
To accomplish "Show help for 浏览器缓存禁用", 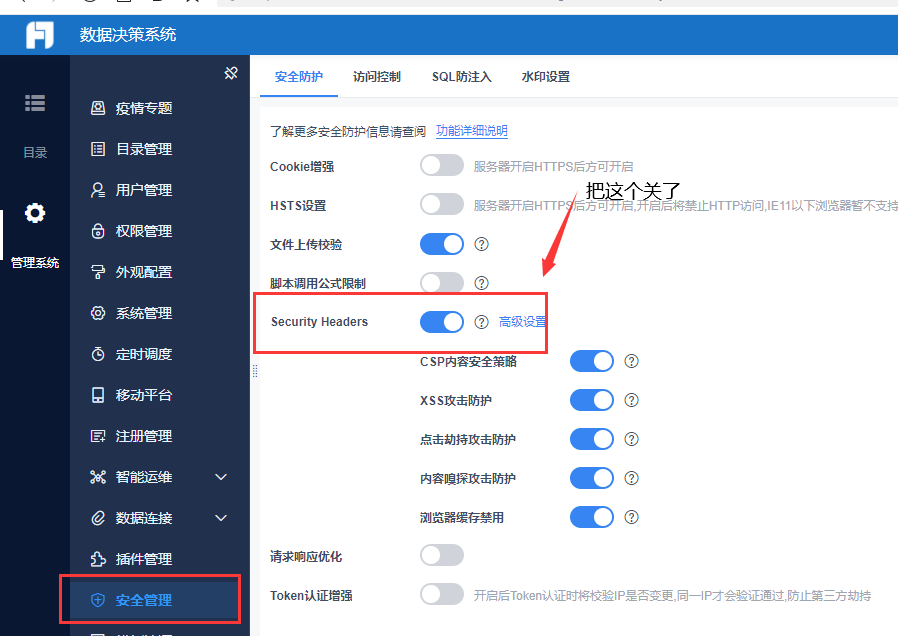I will coord(631,517).
